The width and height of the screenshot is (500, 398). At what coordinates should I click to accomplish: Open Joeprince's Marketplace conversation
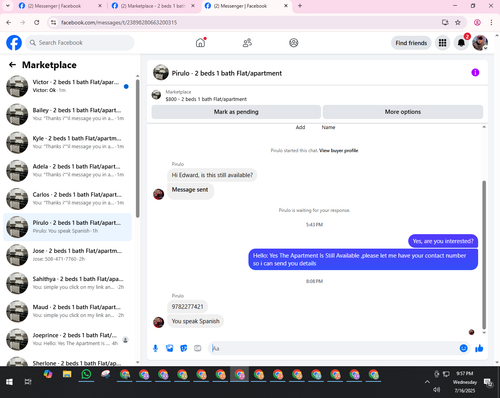click(x=68, y=339)
